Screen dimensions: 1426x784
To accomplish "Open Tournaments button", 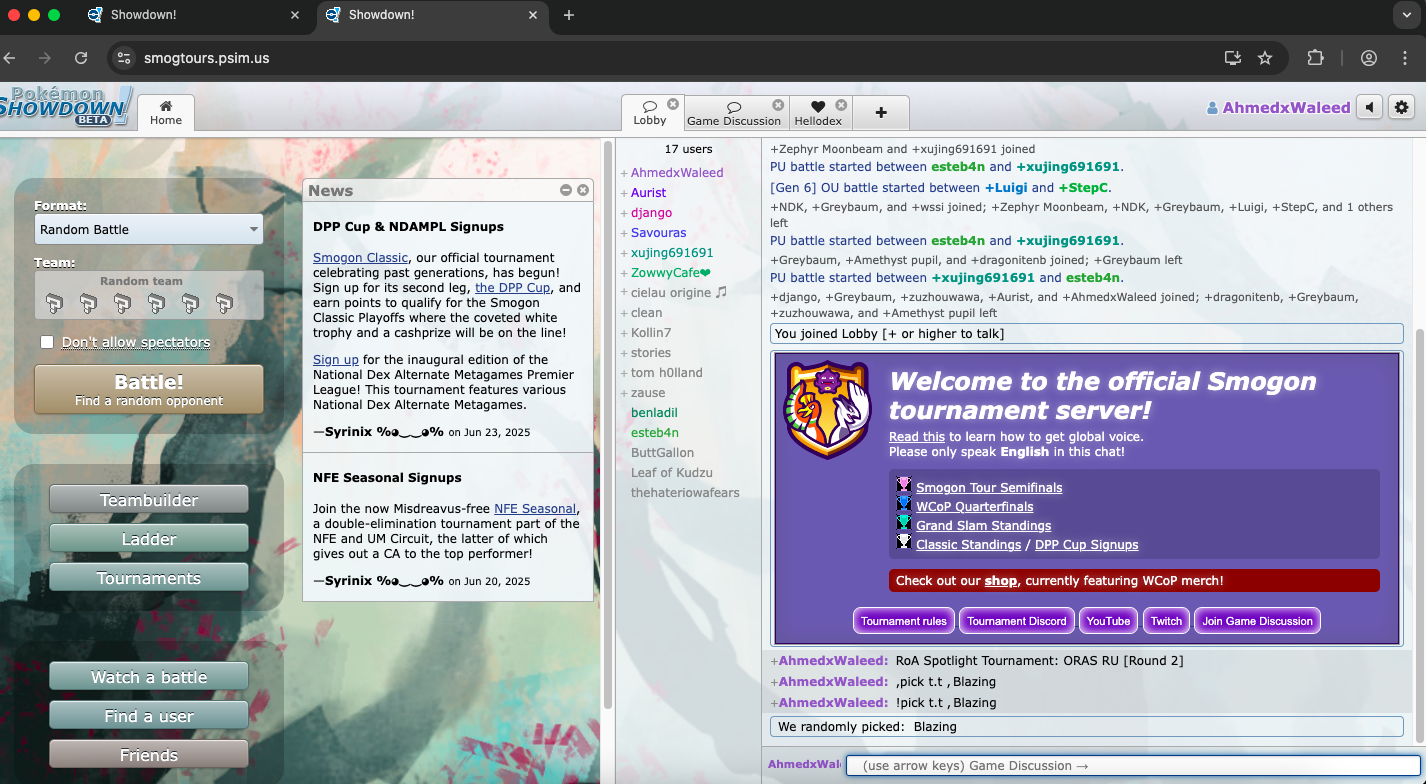I will [x=149, y=578].
